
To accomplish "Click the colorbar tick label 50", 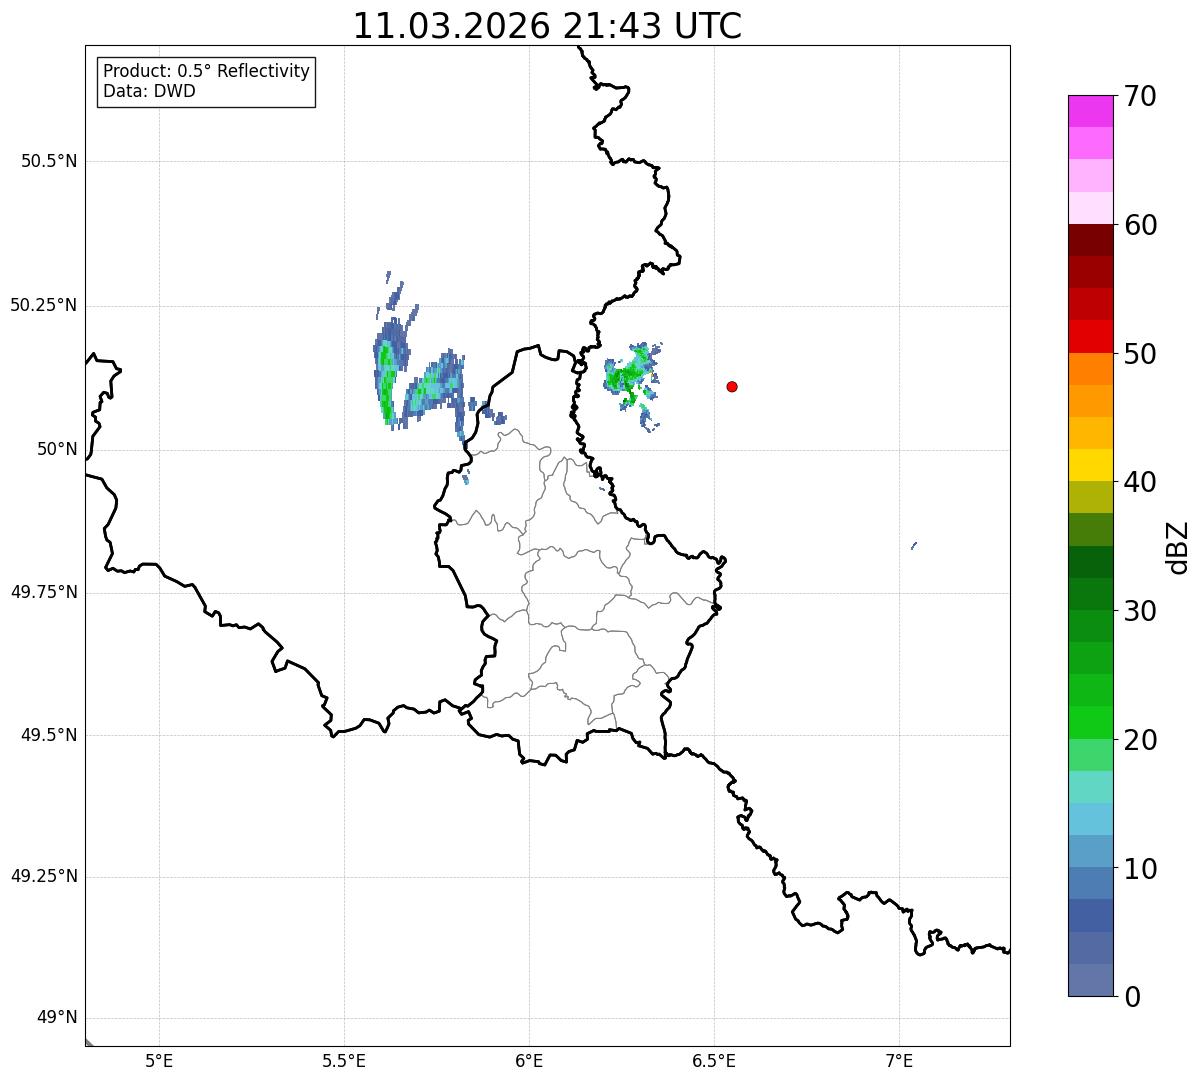I will pyautogui.click(x=1140, y=354).
